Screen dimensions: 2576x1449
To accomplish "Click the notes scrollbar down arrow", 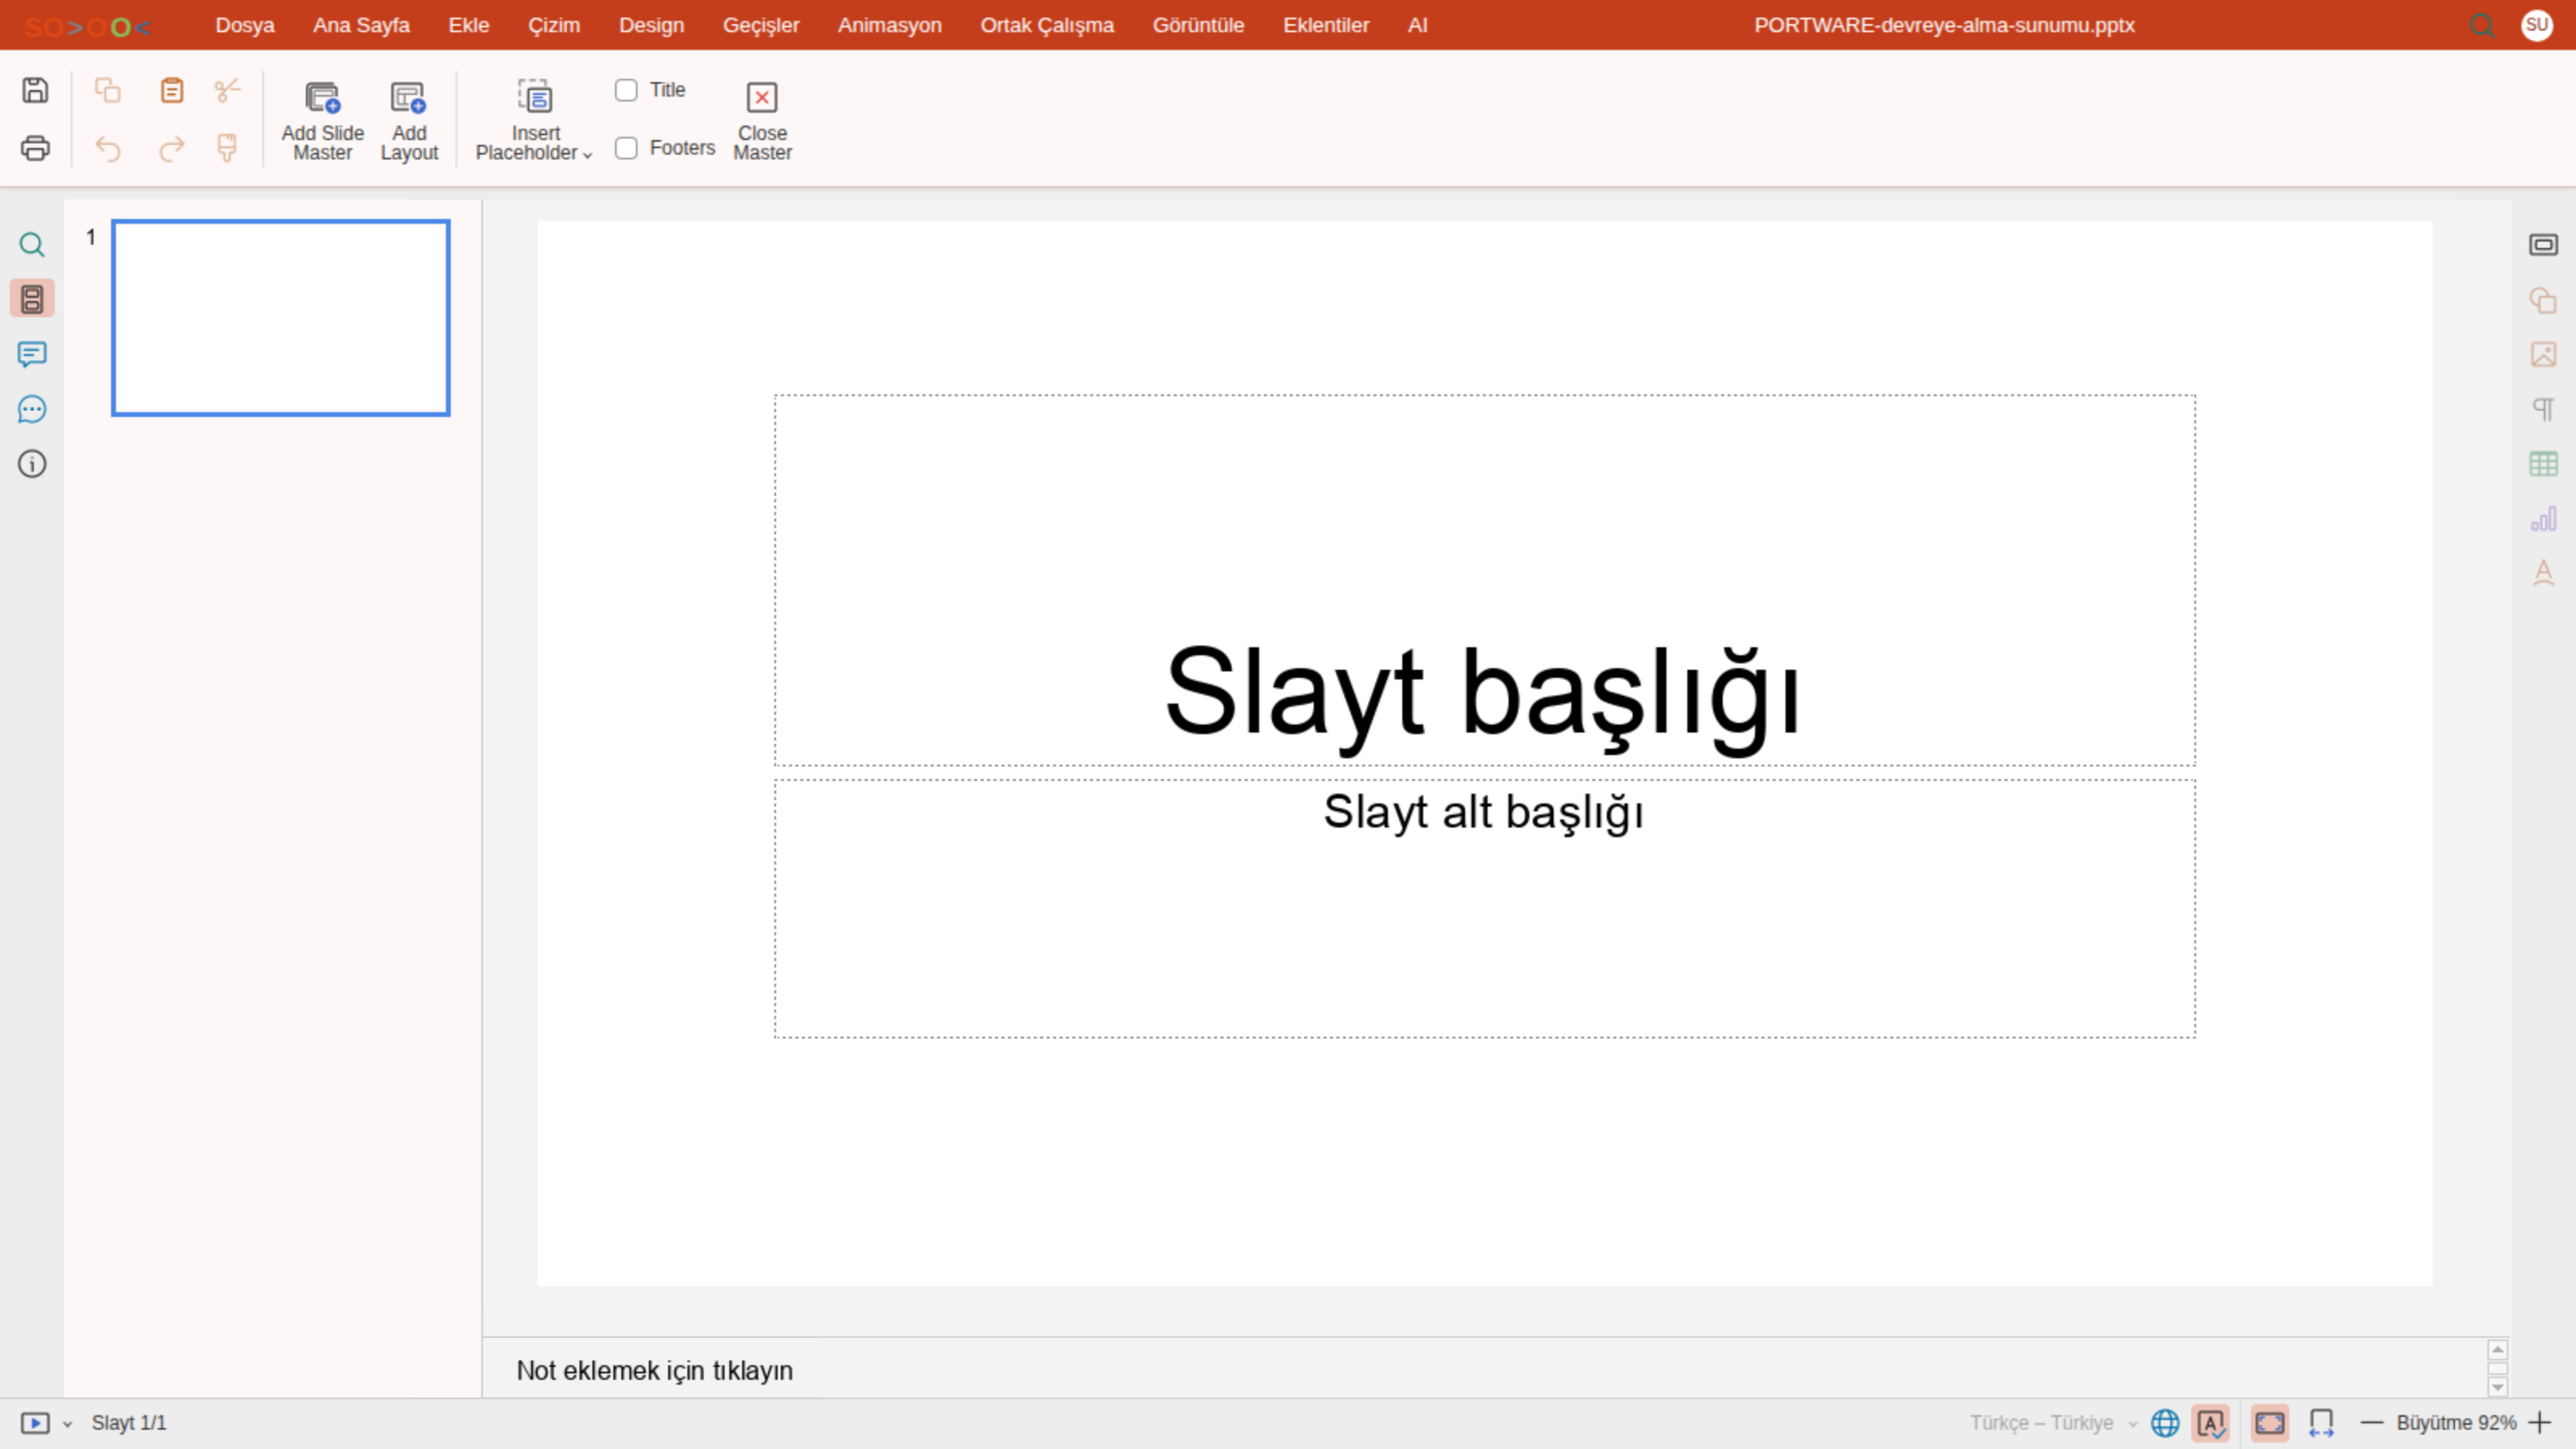I will (2497, 1387).
